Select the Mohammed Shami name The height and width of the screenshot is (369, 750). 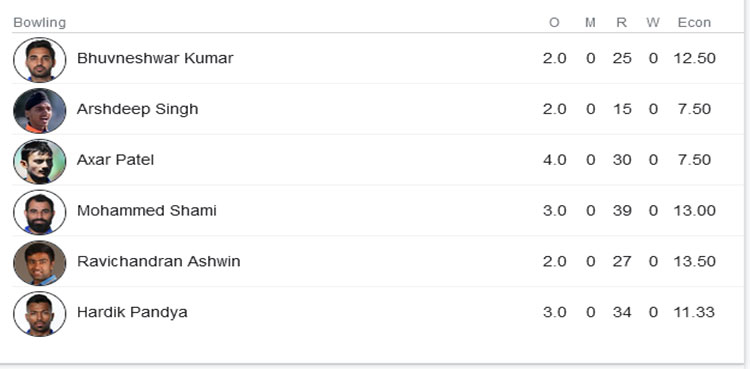[146, 211]
